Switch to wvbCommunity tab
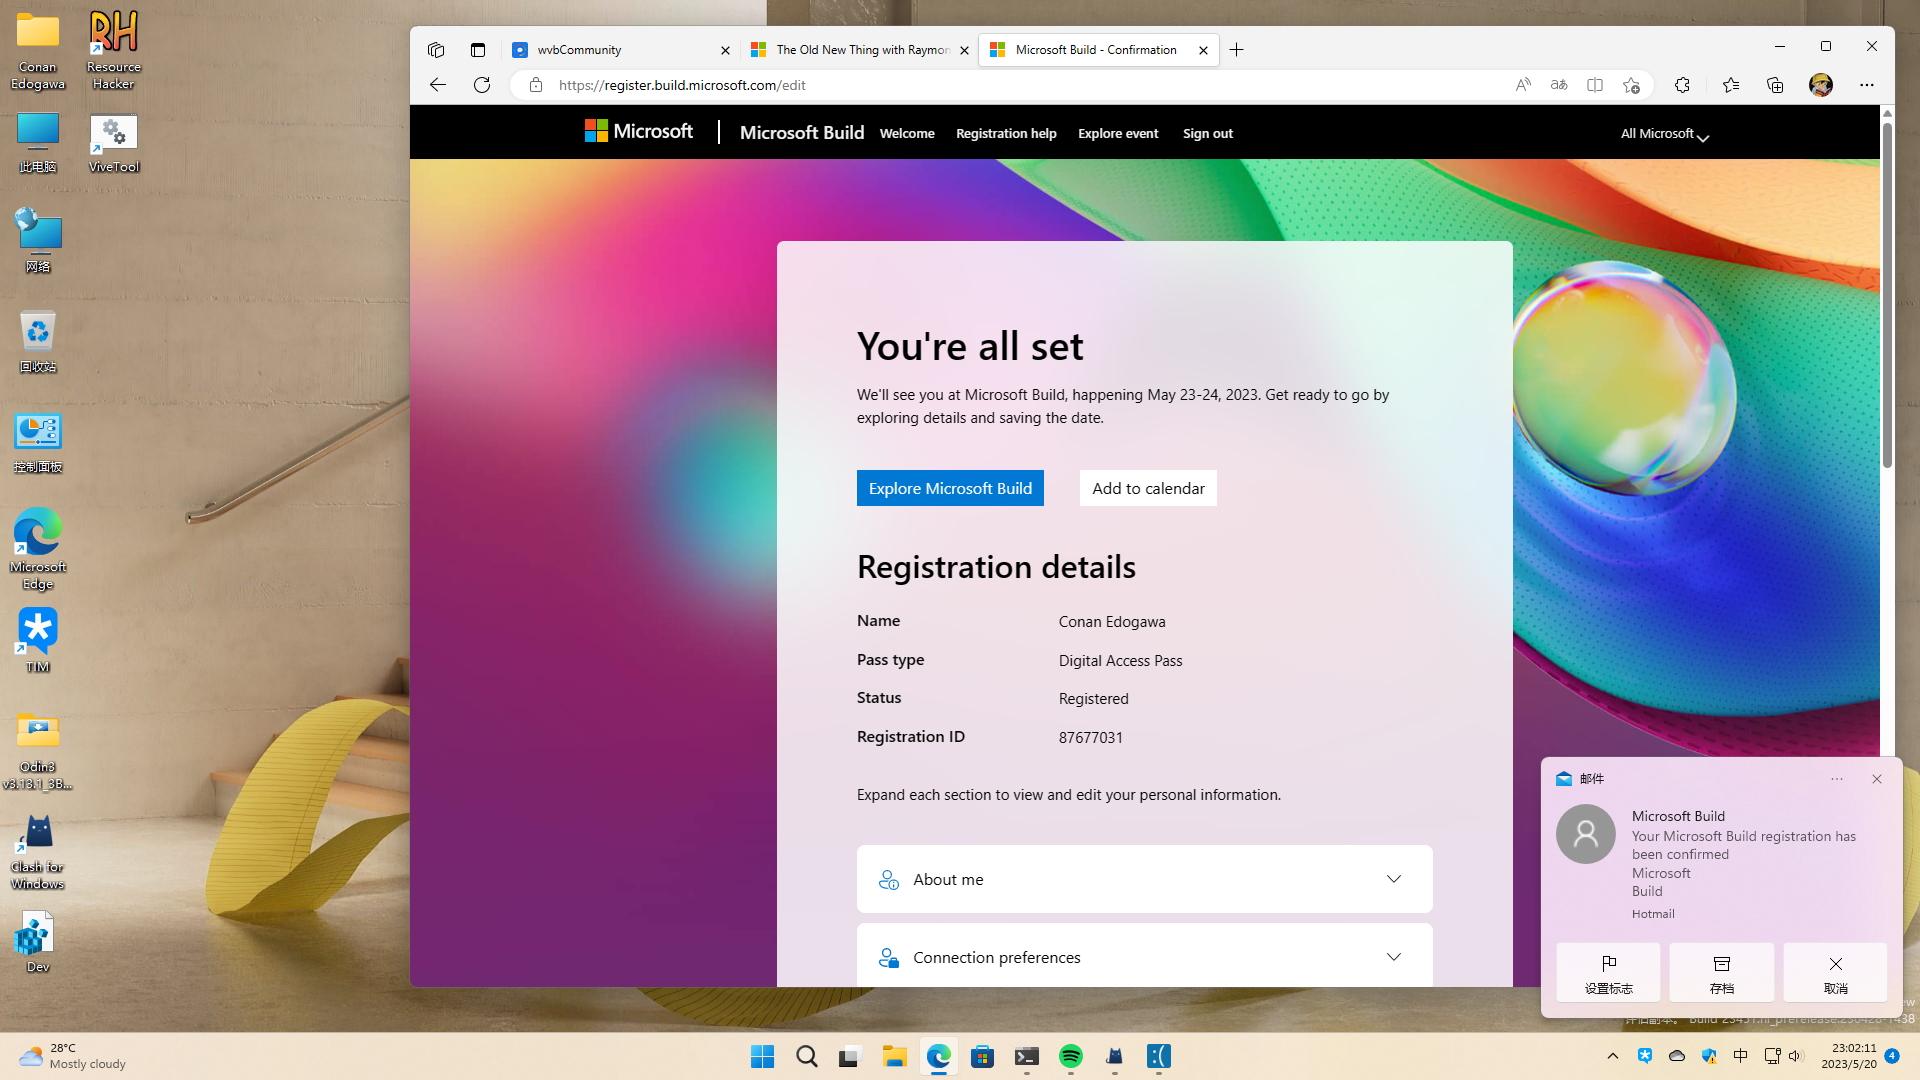The width and height of the screenshot is (1920, 1080). (x=620, y=50)
